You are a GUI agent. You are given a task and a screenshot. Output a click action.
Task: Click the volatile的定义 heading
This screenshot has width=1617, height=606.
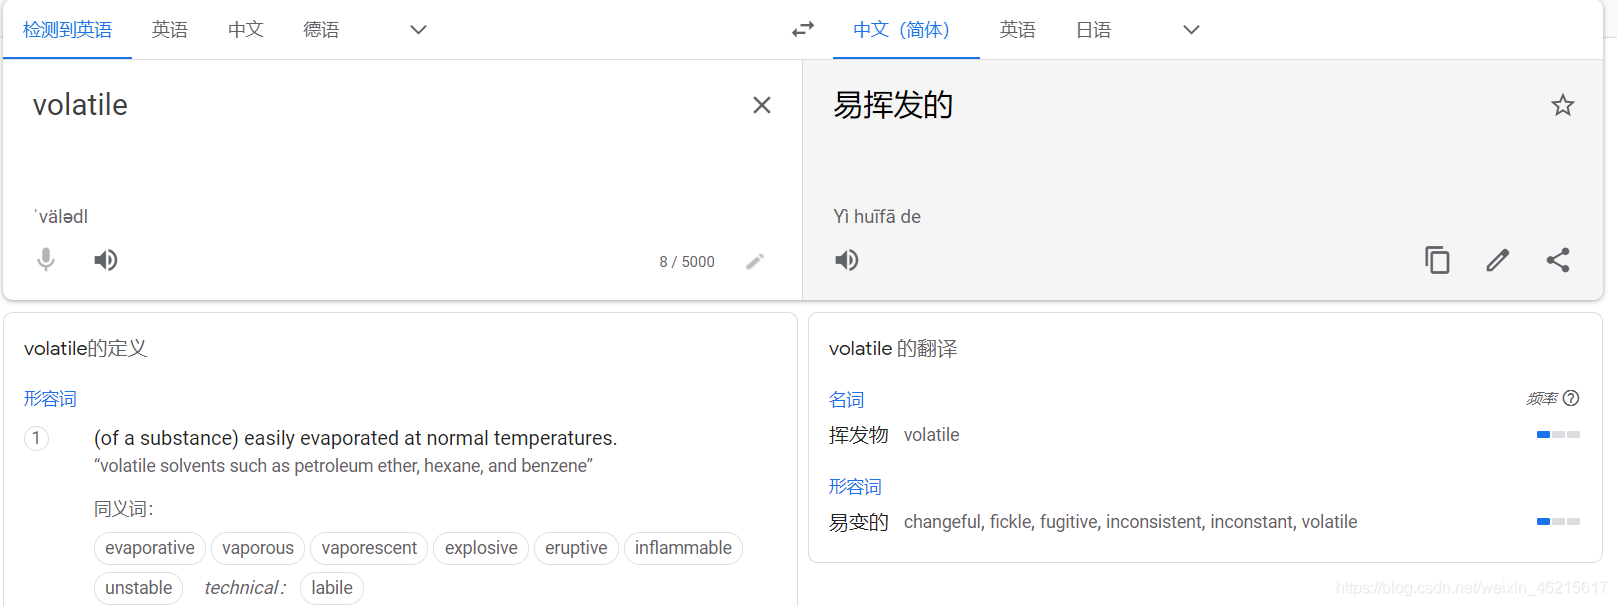(x=86, y=349)
